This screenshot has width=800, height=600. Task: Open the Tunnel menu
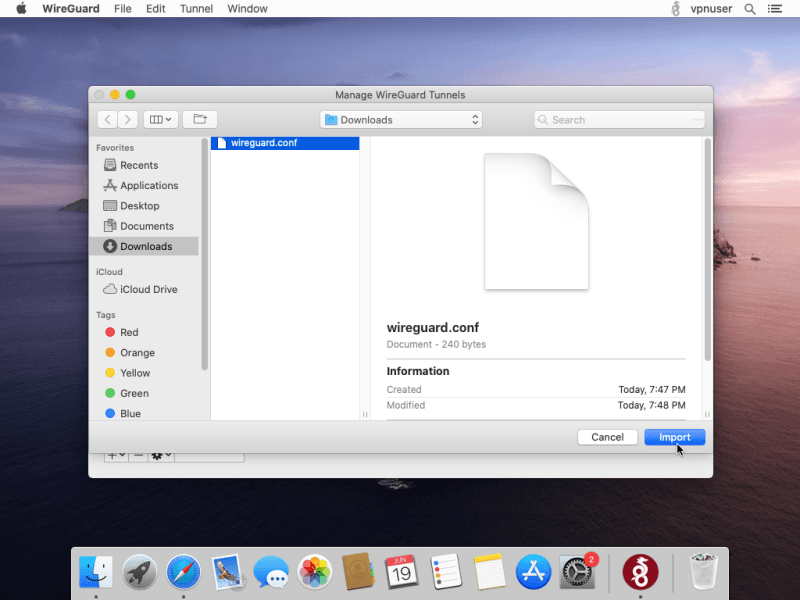tap(196, 9)
